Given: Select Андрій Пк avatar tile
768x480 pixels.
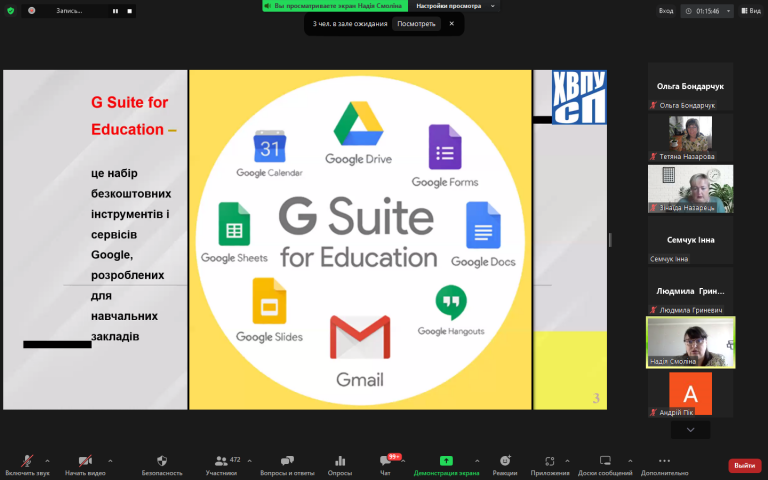Looking at the screenshot, I should tap(690, 394).
